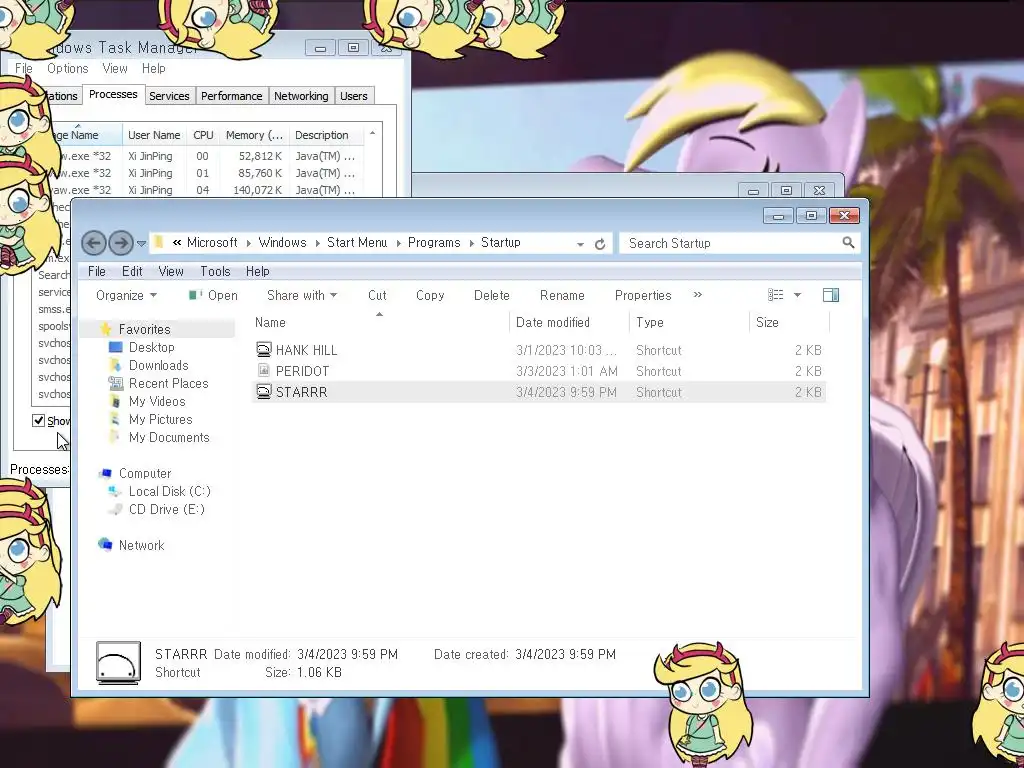Click Programs in the breadcrumb path
1024x768 pixels.
click(x=434, y=242)
